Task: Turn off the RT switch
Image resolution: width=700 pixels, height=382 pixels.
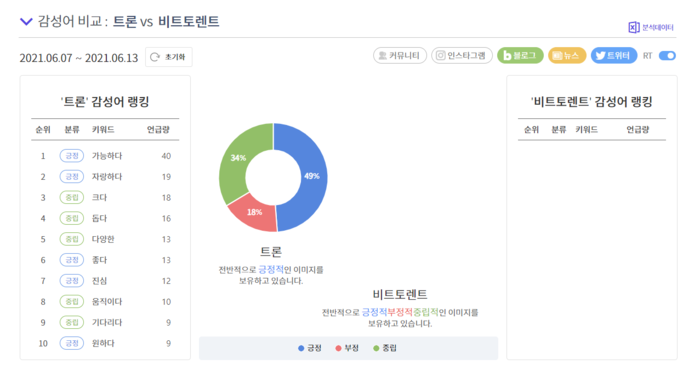Action: coord(667,56)
